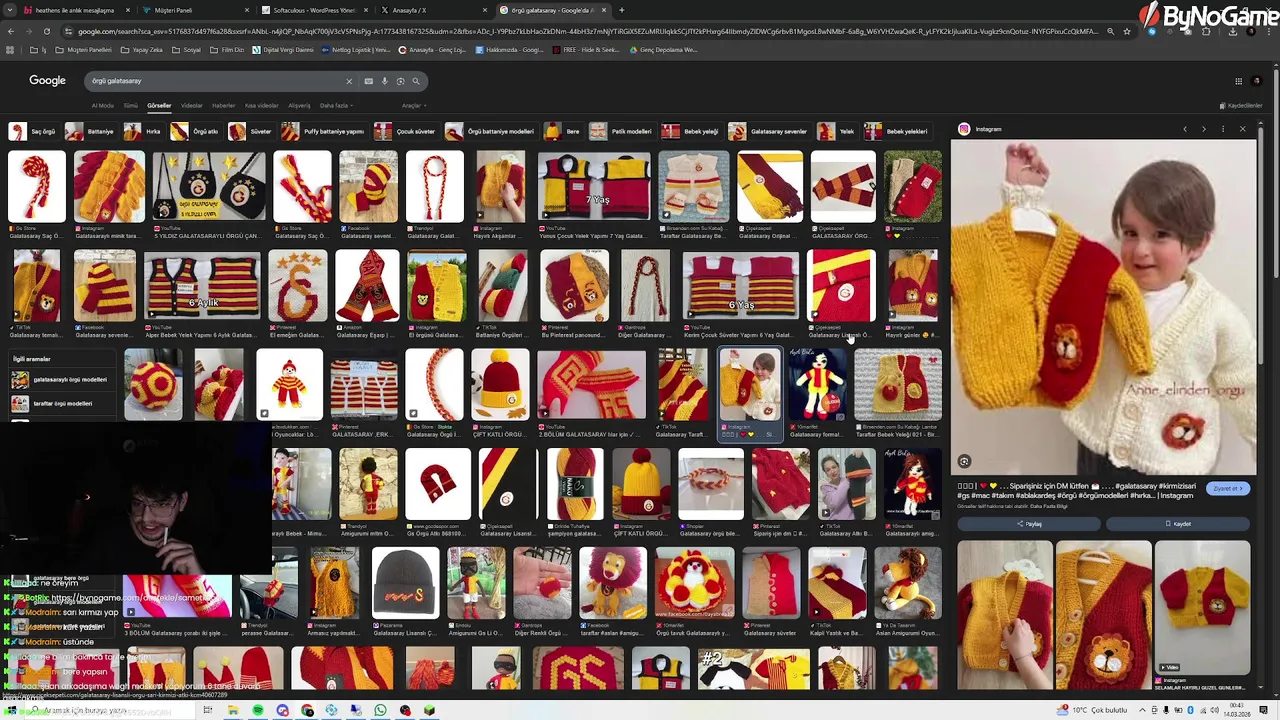Open a new browser tab
Screen dimensions: 1280x720
(621, 10)
